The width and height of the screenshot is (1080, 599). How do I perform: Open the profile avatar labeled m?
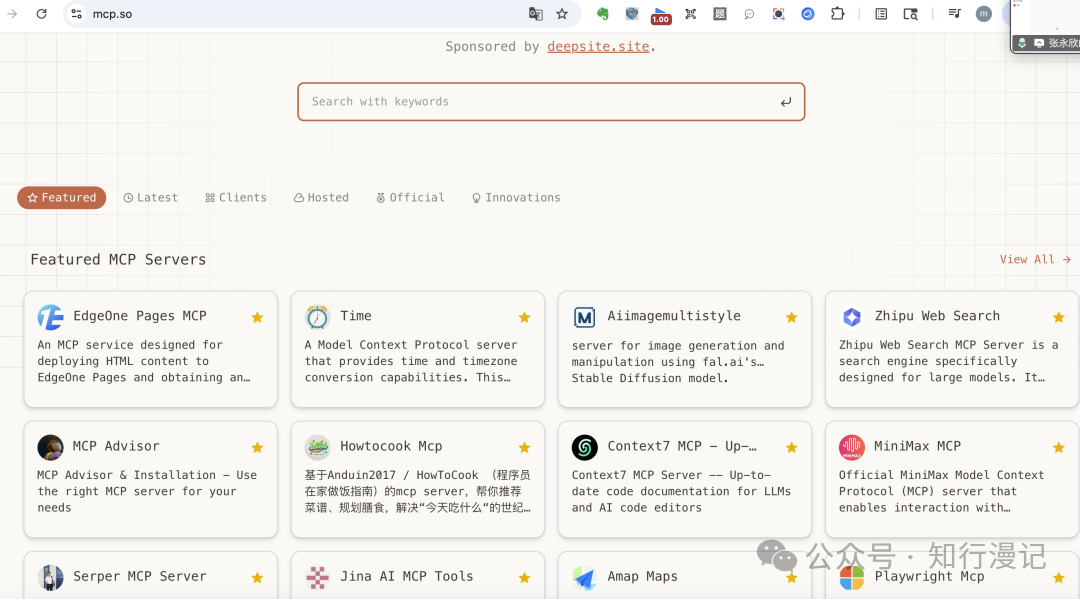[984, 14]
